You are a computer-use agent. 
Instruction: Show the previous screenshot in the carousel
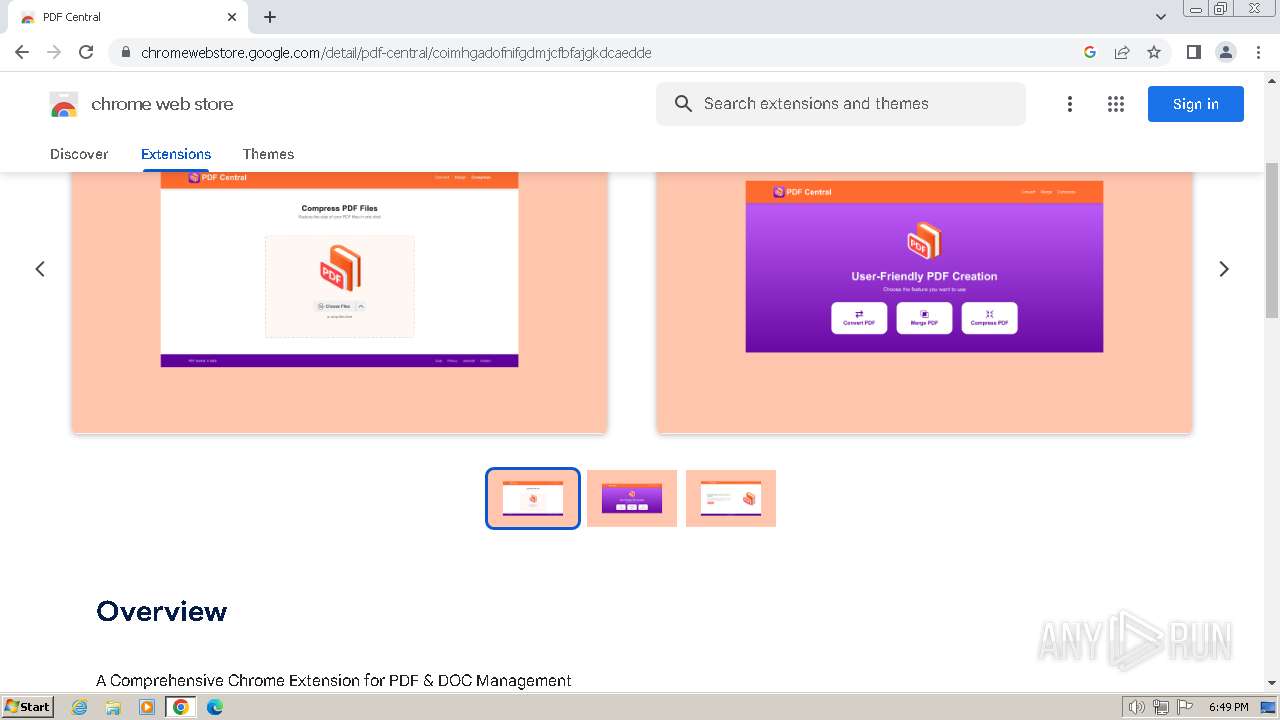click(x=40, y=269)
